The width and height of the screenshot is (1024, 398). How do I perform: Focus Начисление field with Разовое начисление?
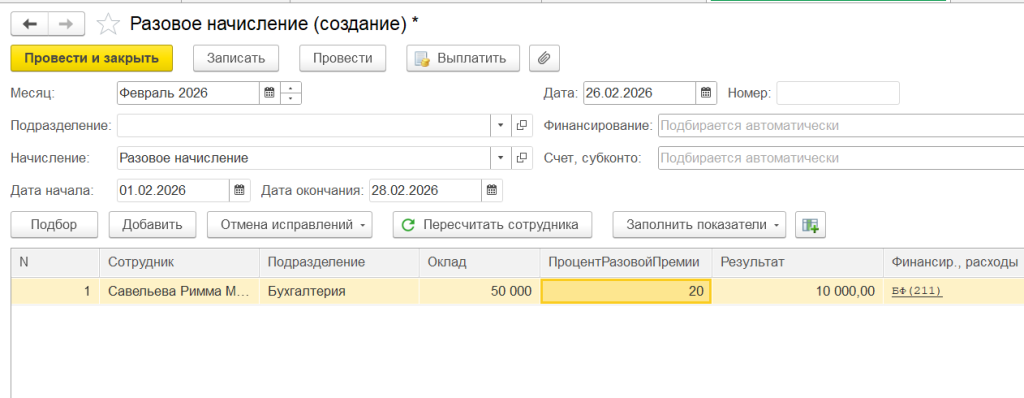click(304, 158)
